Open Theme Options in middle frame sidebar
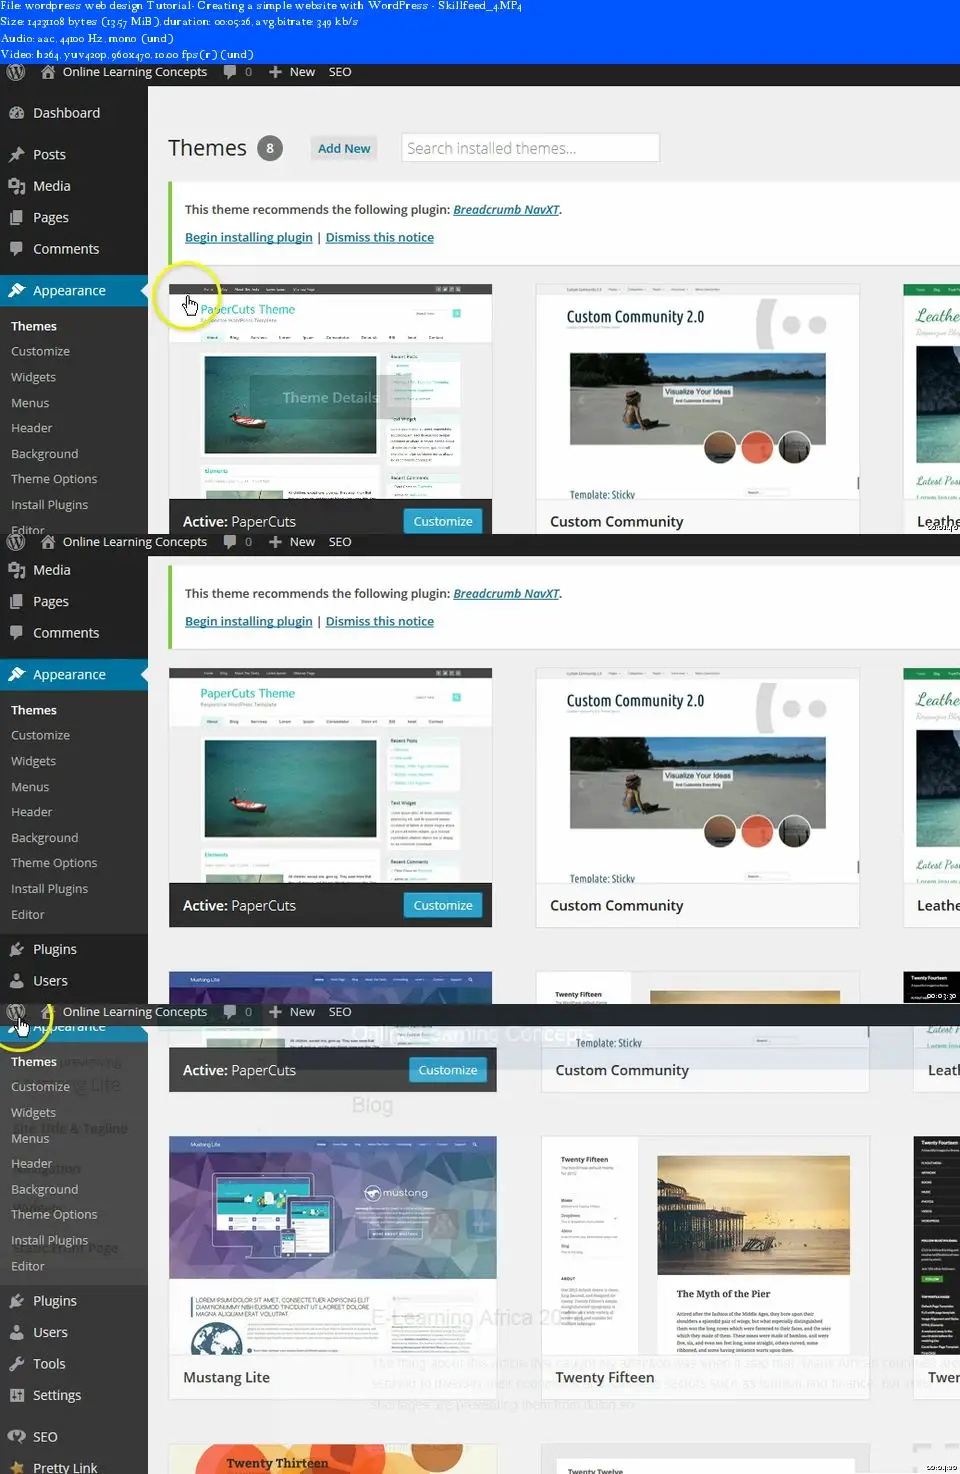960x1474 pixels. coord(54,863)
